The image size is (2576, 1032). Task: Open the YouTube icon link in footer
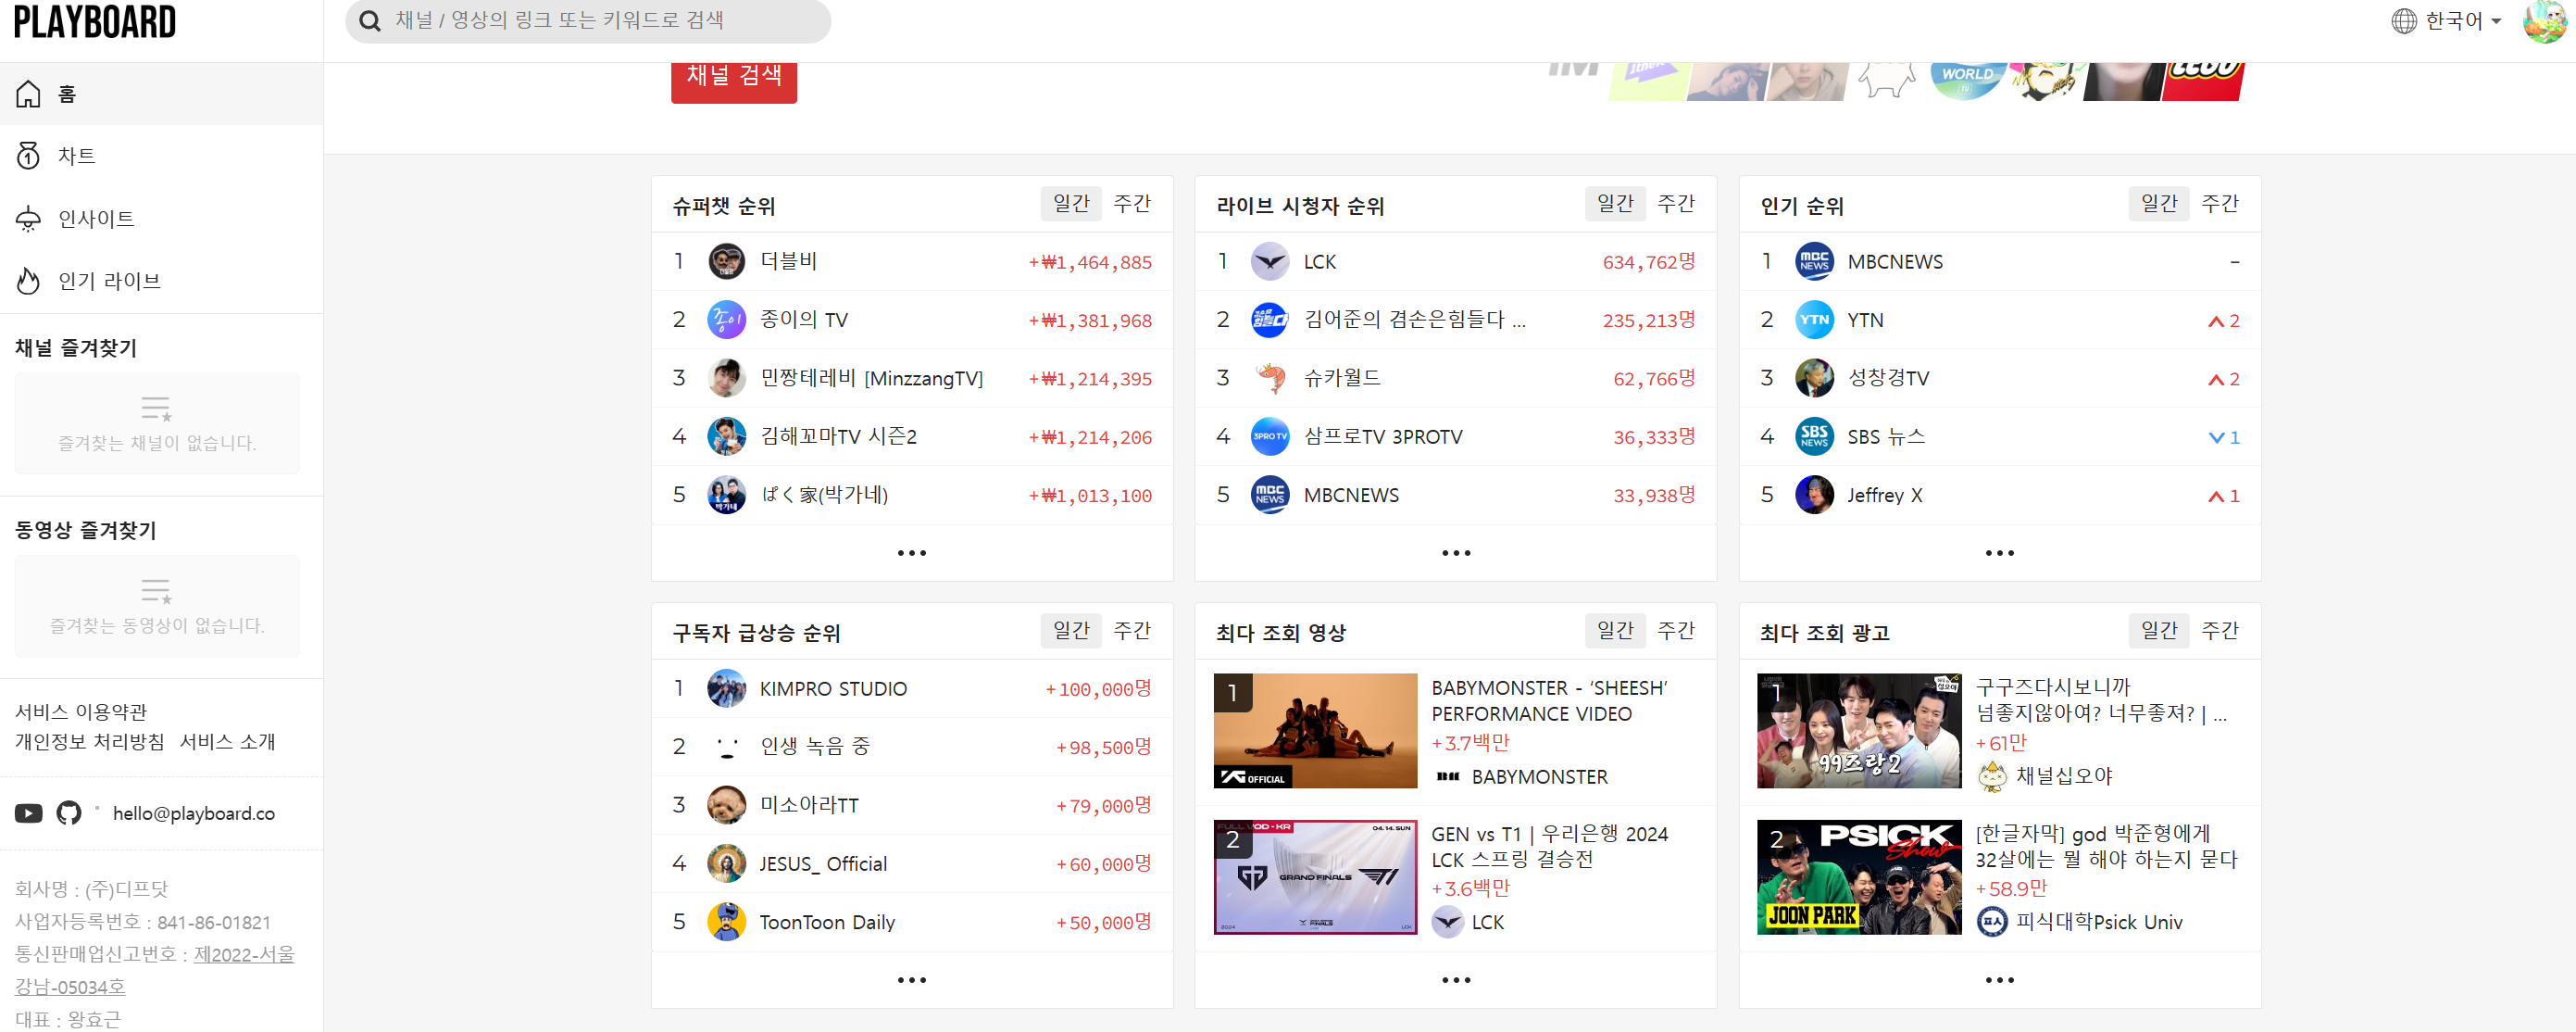point(29,814)
